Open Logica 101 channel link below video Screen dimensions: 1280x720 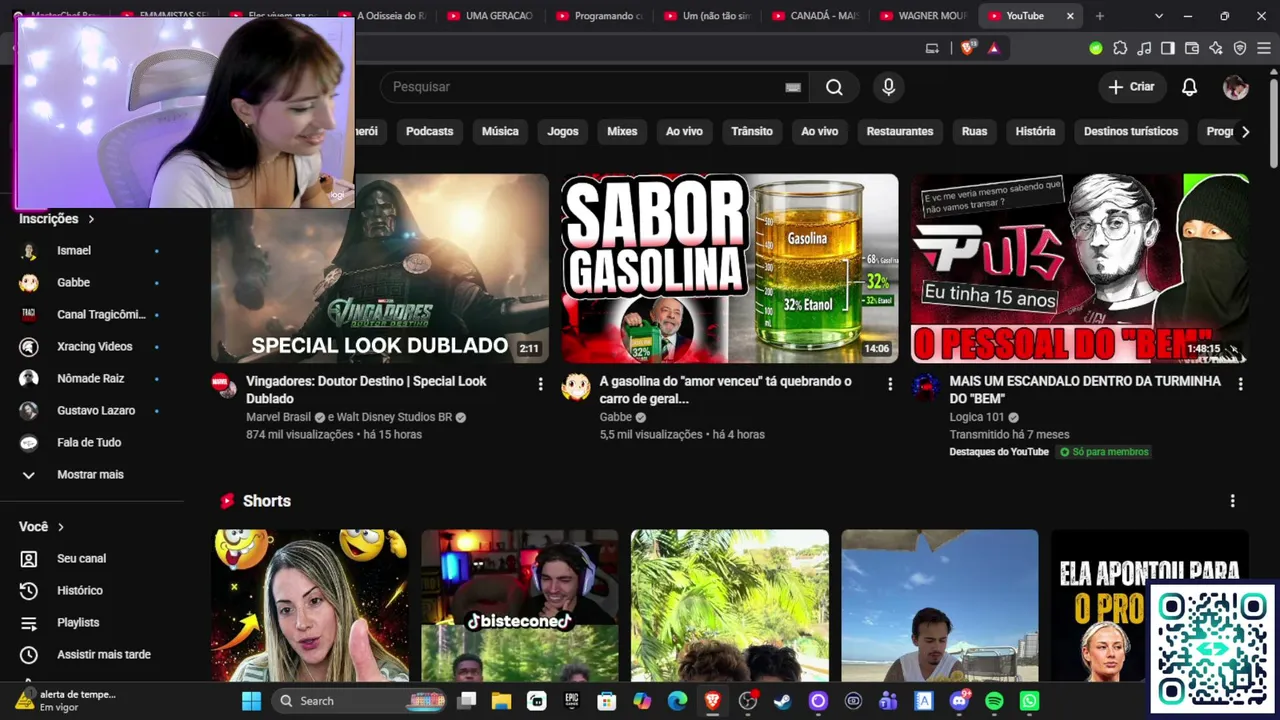click(976, 417)
